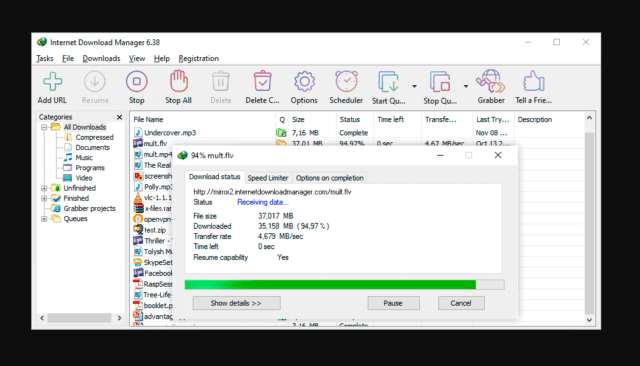Click the Stop toolbar icon
The height and width of the screenshot is (366, 640).
point(137,82)
